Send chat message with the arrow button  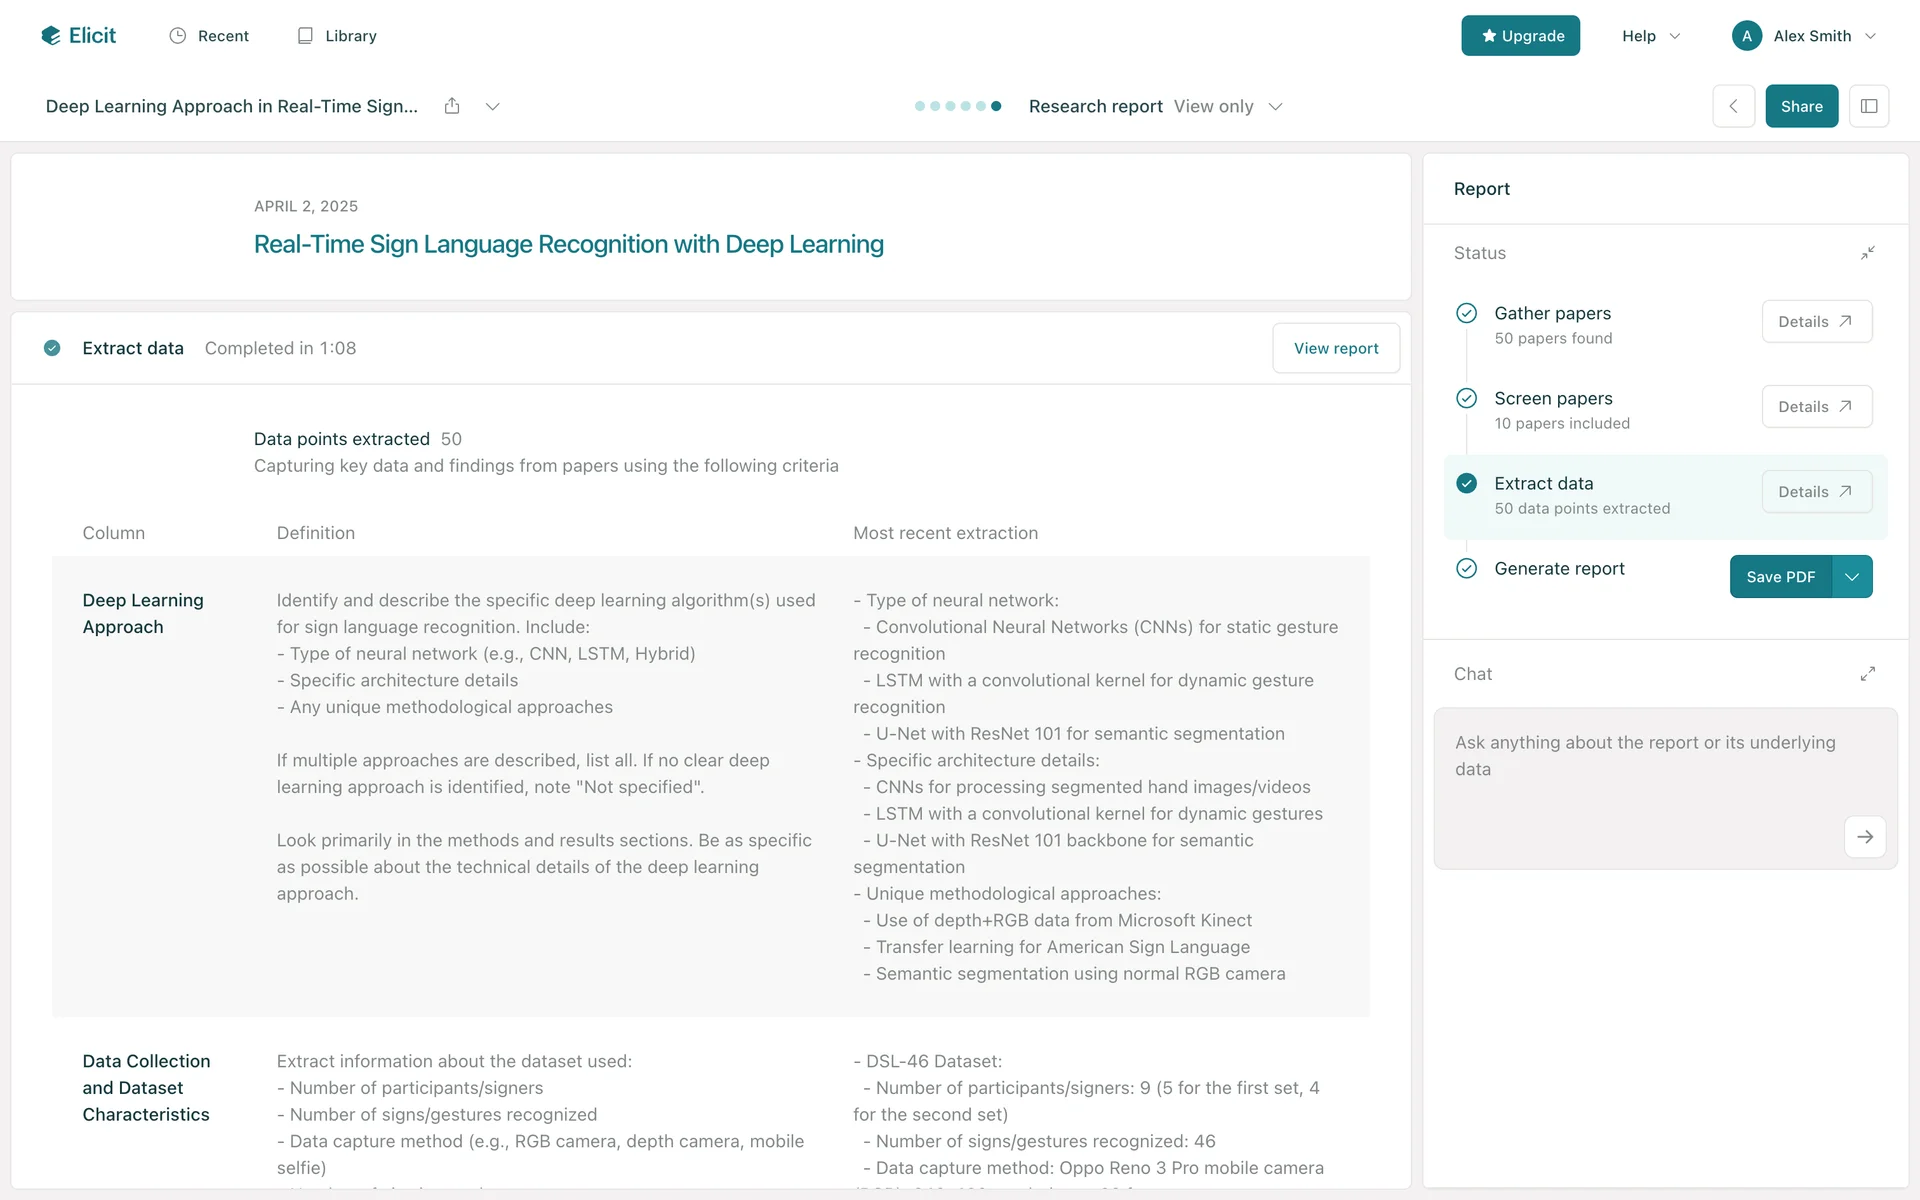(1864, 837)
